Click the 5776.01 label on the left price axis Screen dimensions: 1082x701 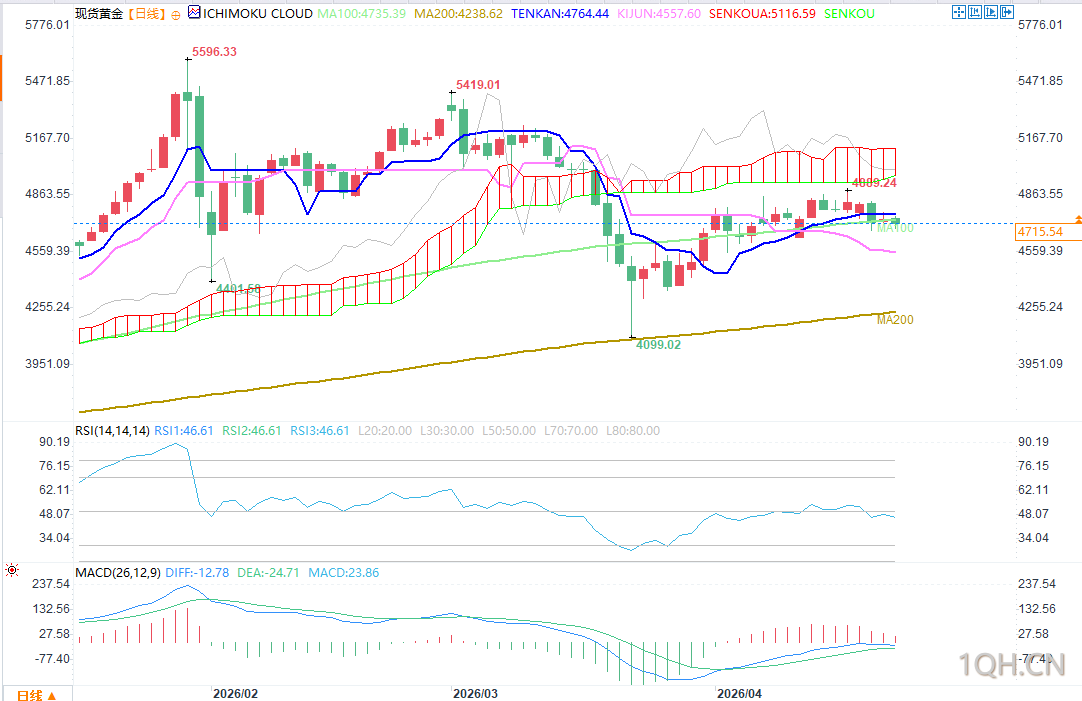tap(48, 25)
